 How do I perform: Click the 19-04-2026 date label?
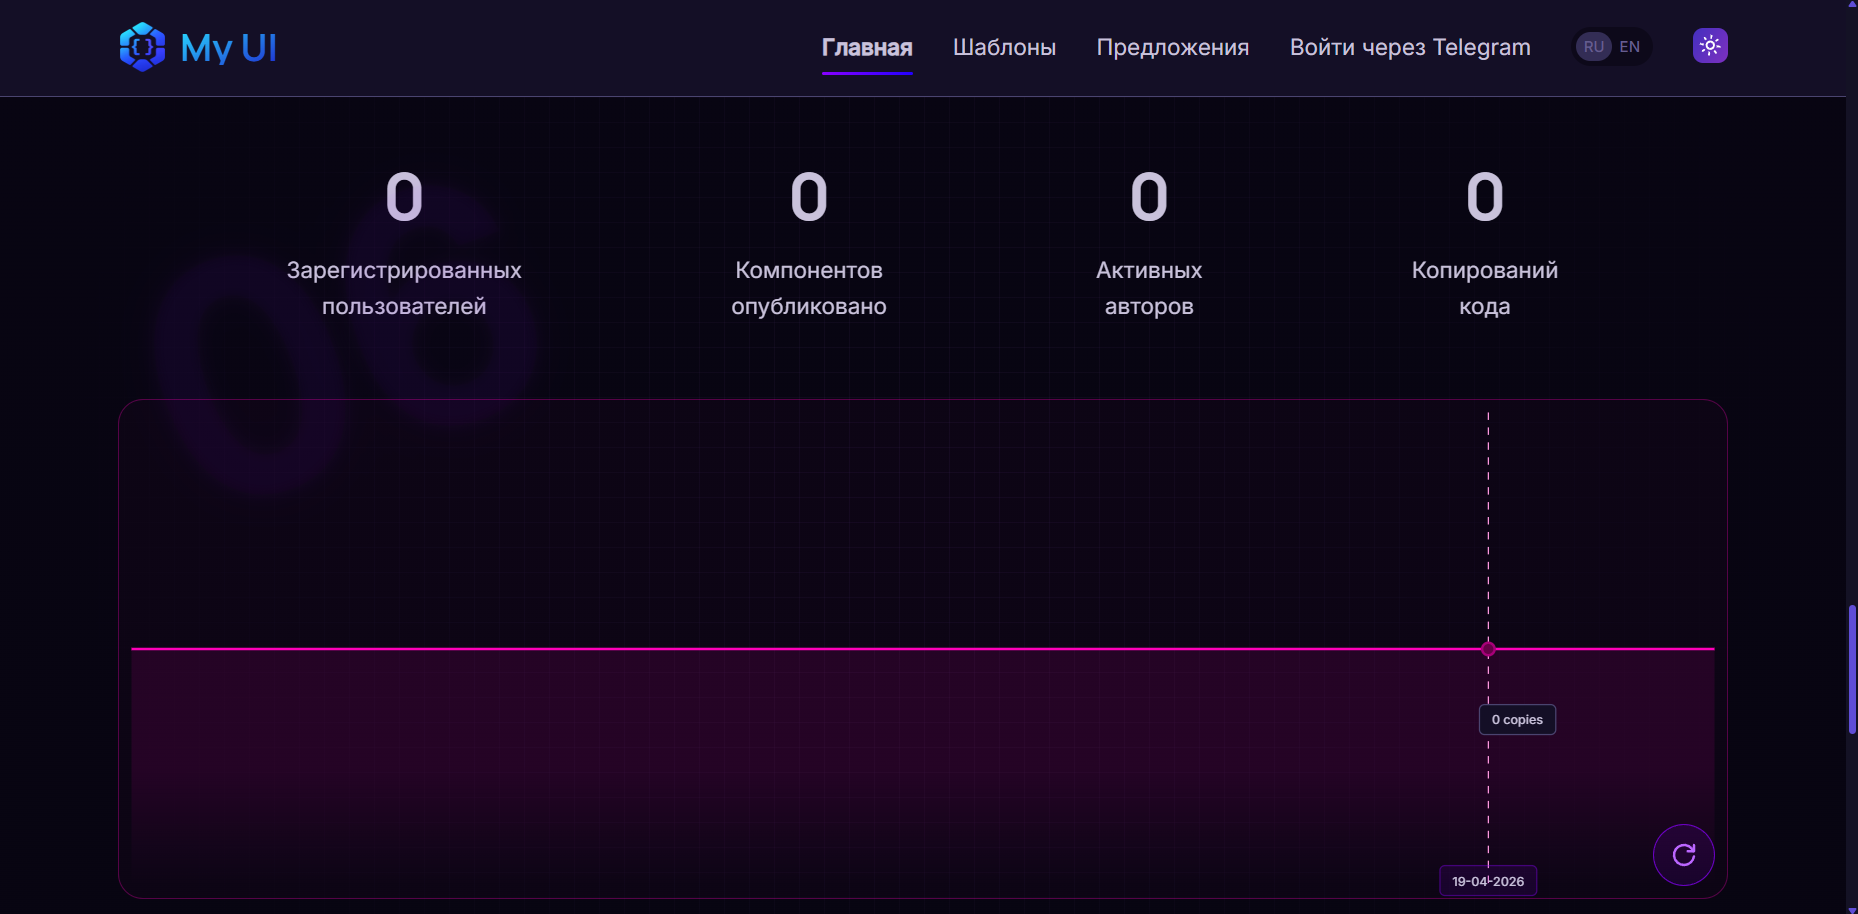point(1488,881)
